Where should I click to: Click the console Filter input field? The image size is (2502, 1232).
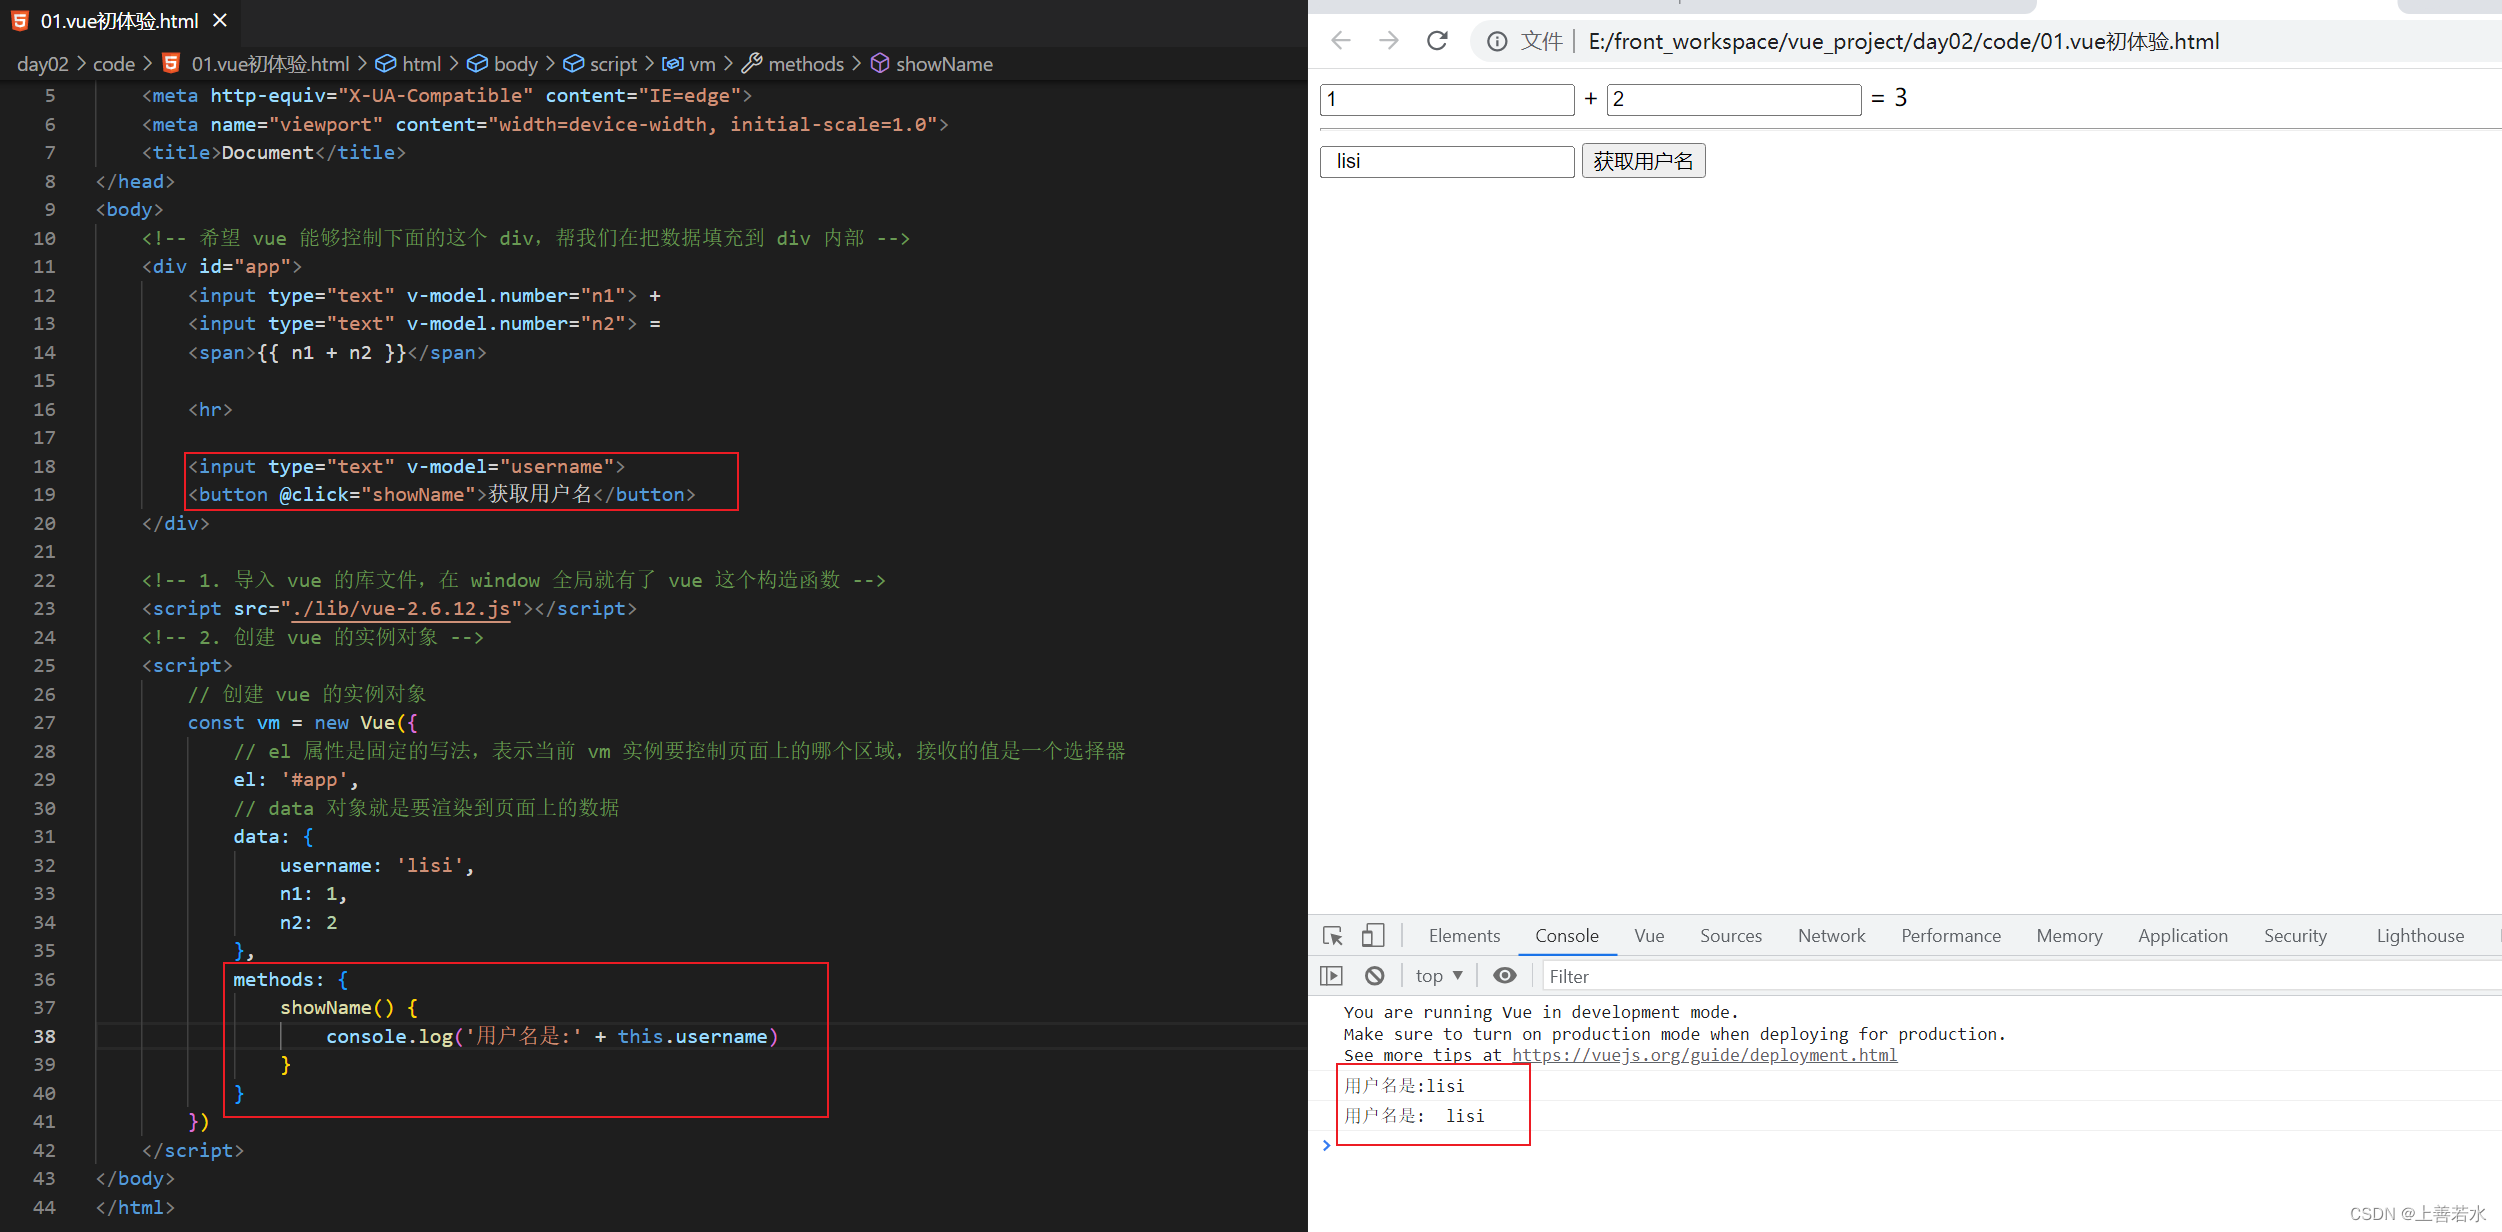pyautogui.click(x=2020, y=977)
